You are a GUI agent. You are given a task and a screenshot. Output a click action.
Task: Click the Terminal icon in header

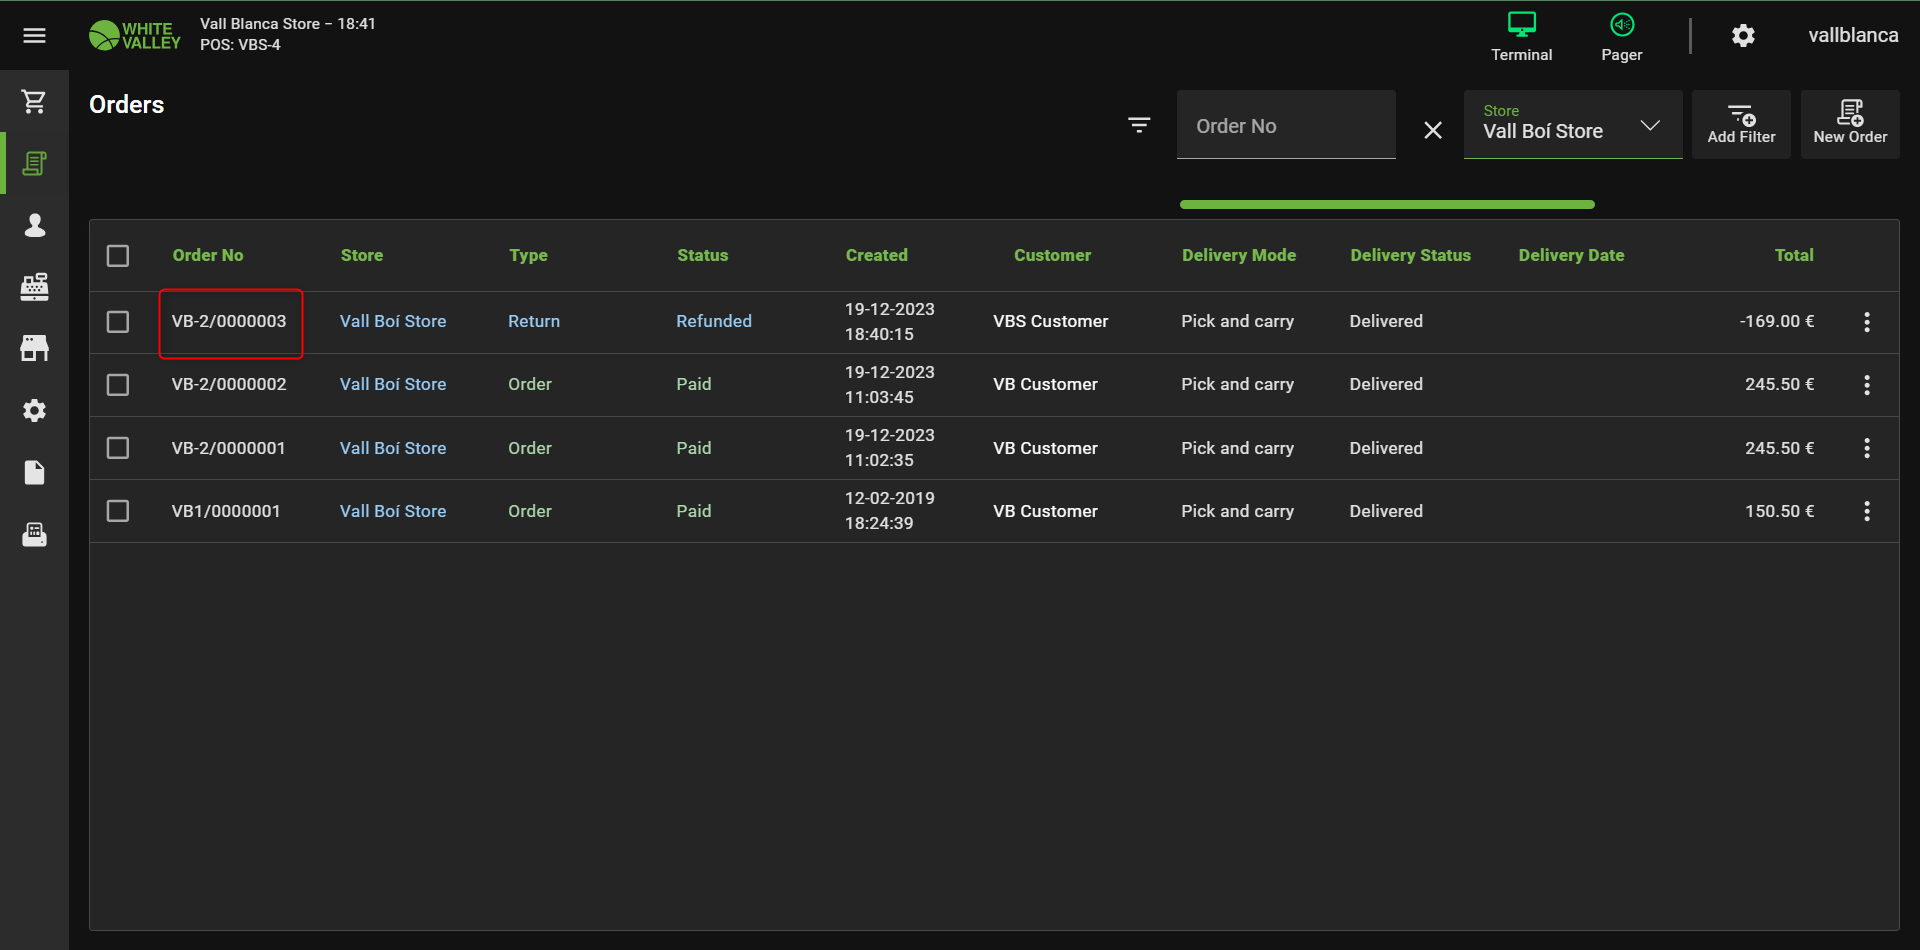(1521, 36)
